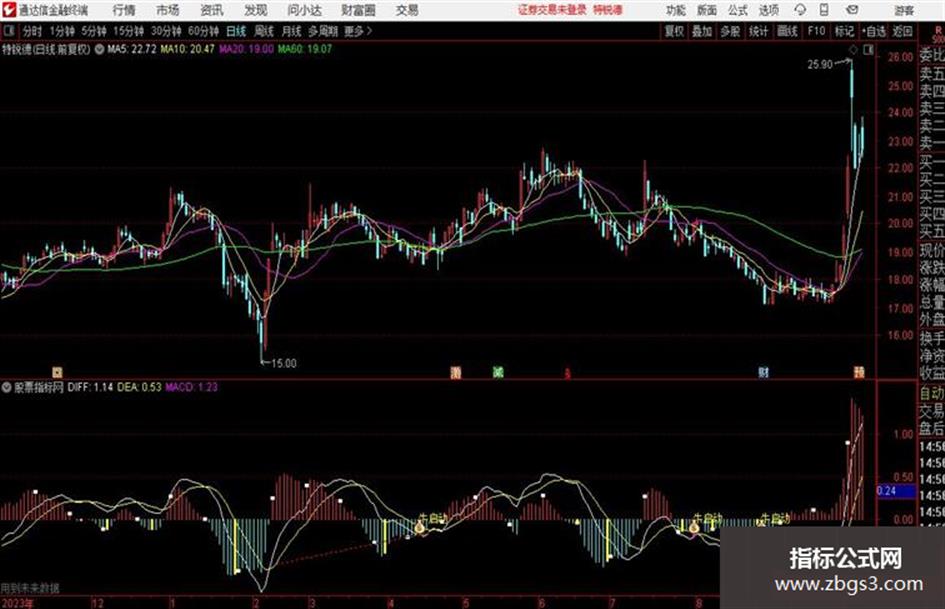Switch to the 30分钟 period tab
The image size is (945, 609).
coord(166,31)
